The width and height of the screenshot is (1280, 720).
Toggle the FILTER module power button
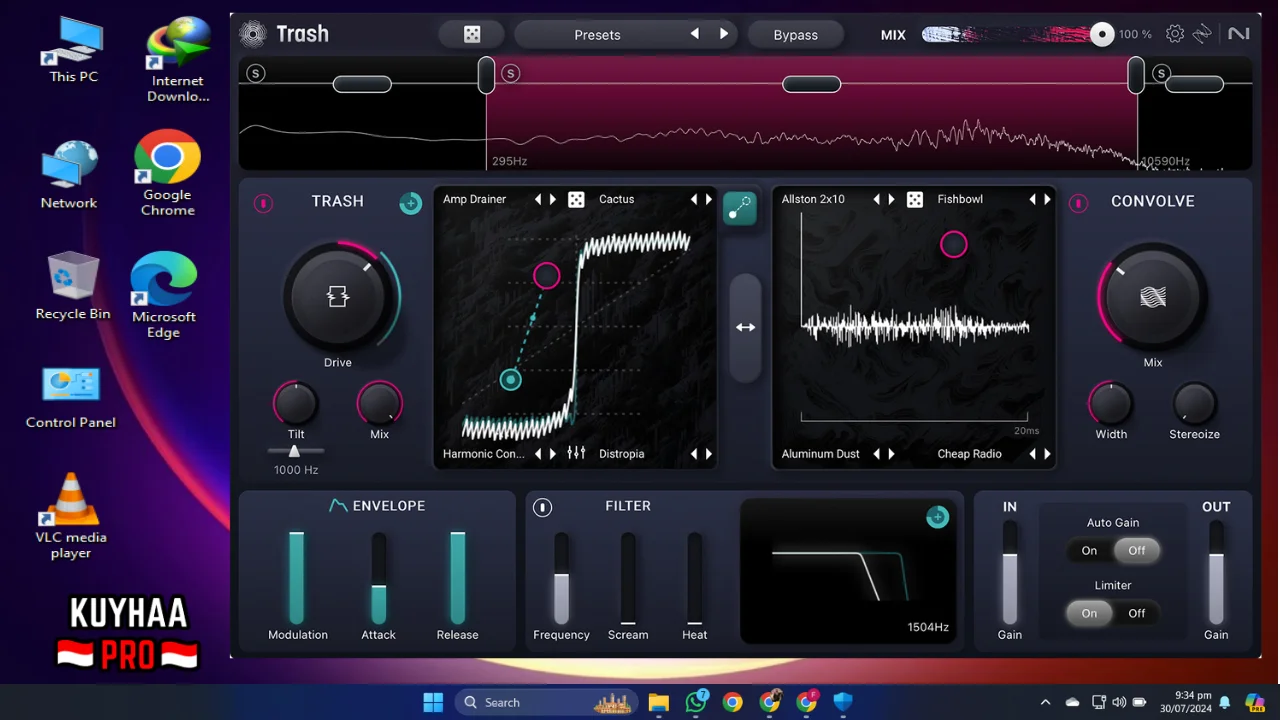[542, 507]
